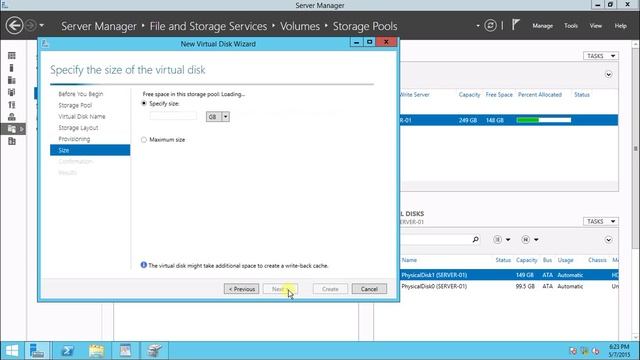
Task: Open the notifications flag icon
Action: pos(516,25)
